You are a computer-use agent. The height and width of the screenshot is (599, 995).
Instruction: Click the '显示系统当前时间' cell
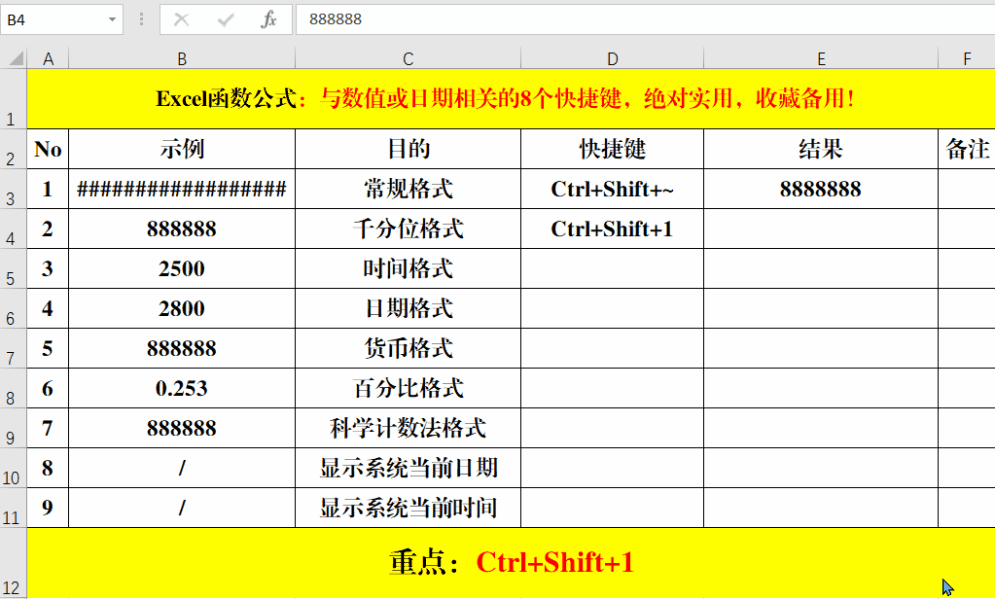point(408,508)
